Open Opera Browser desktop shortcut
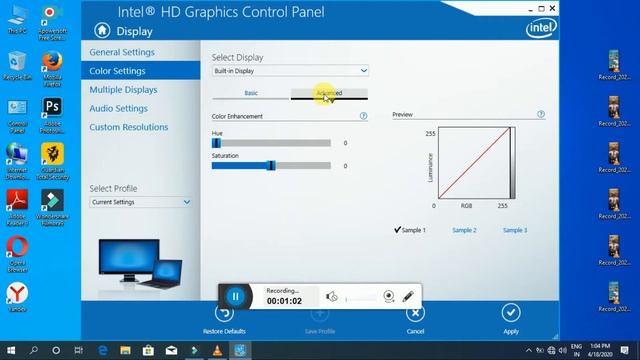Screen dimensions: 640x360 pyautogui.click(x=17, y=255)
